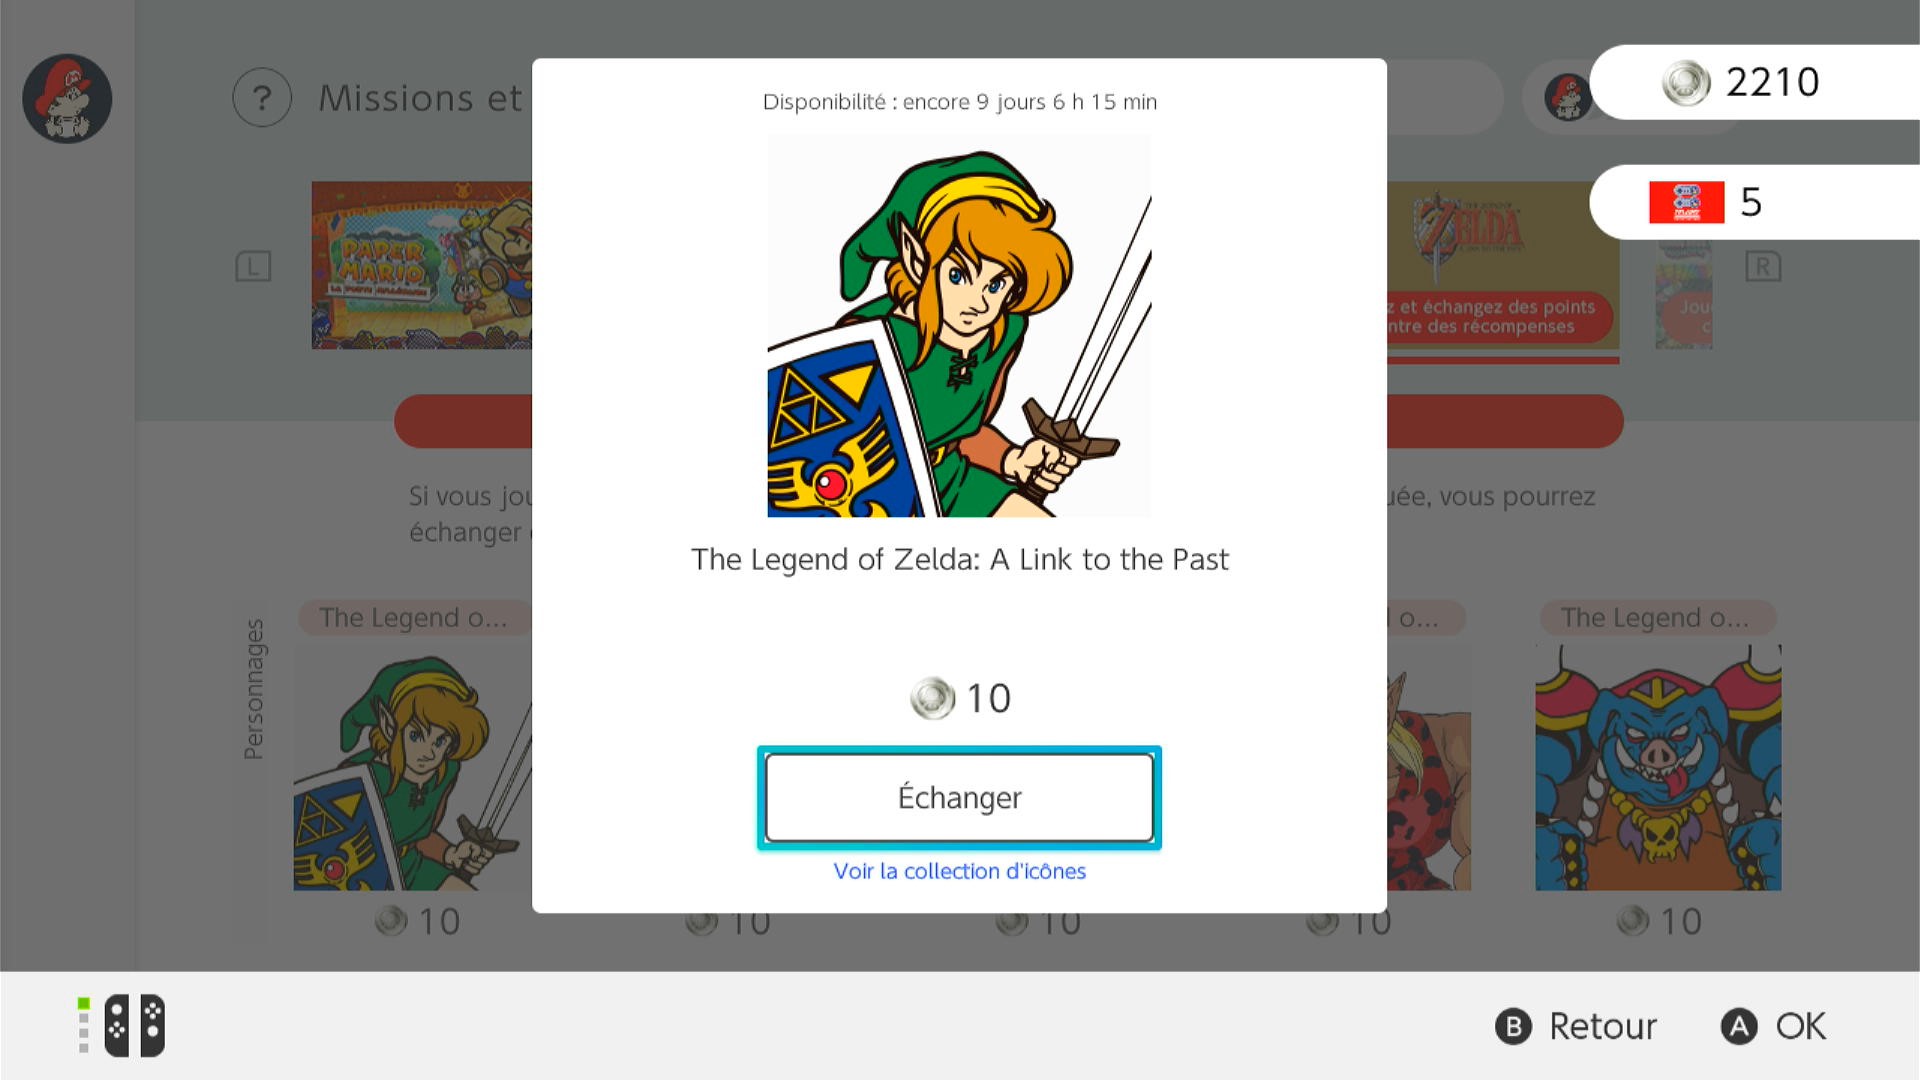The image size is (1920, 1080).
Task: Click the Mario user avatar icon
Action: (67, 98)
